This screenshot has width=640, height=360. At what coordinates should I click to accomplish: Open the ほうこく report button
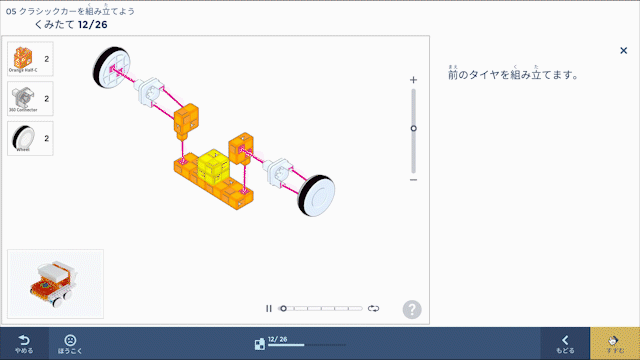point(70,344)
